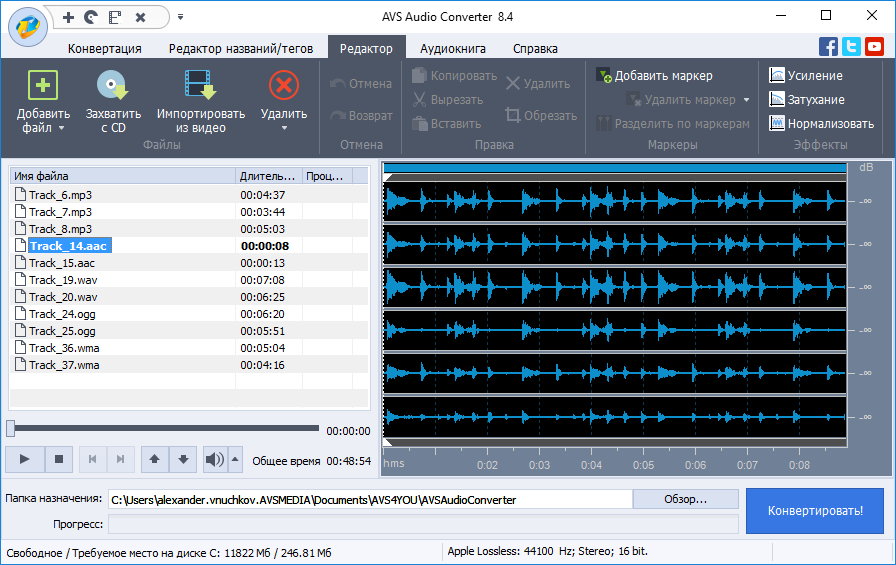Open the Редактор названий/тегов tab
This screenshot has height=565, width=896.
coord(241,49)
